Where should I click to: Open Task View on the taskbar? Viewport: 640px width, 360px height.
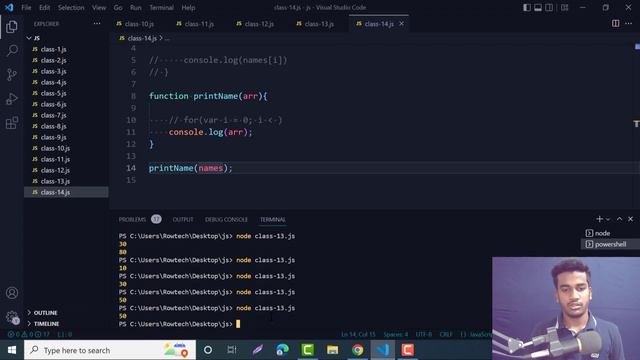[232, 350]
